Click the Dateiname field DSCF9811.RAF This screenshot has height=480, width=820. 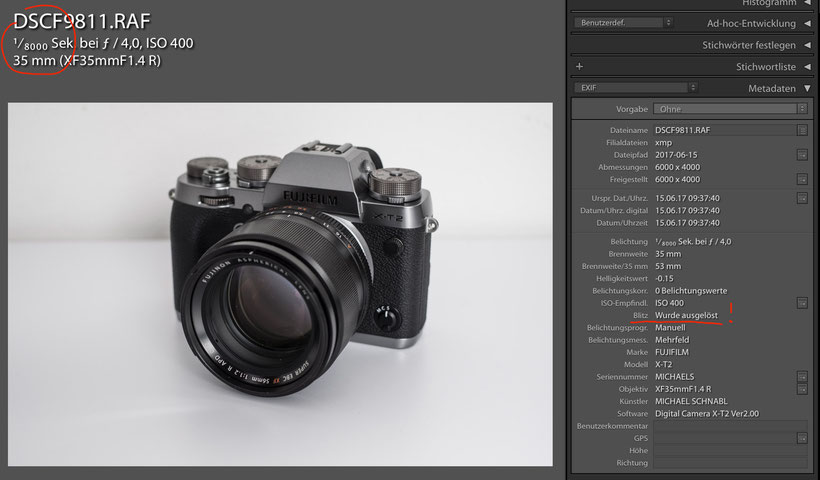tap(724, 130)
